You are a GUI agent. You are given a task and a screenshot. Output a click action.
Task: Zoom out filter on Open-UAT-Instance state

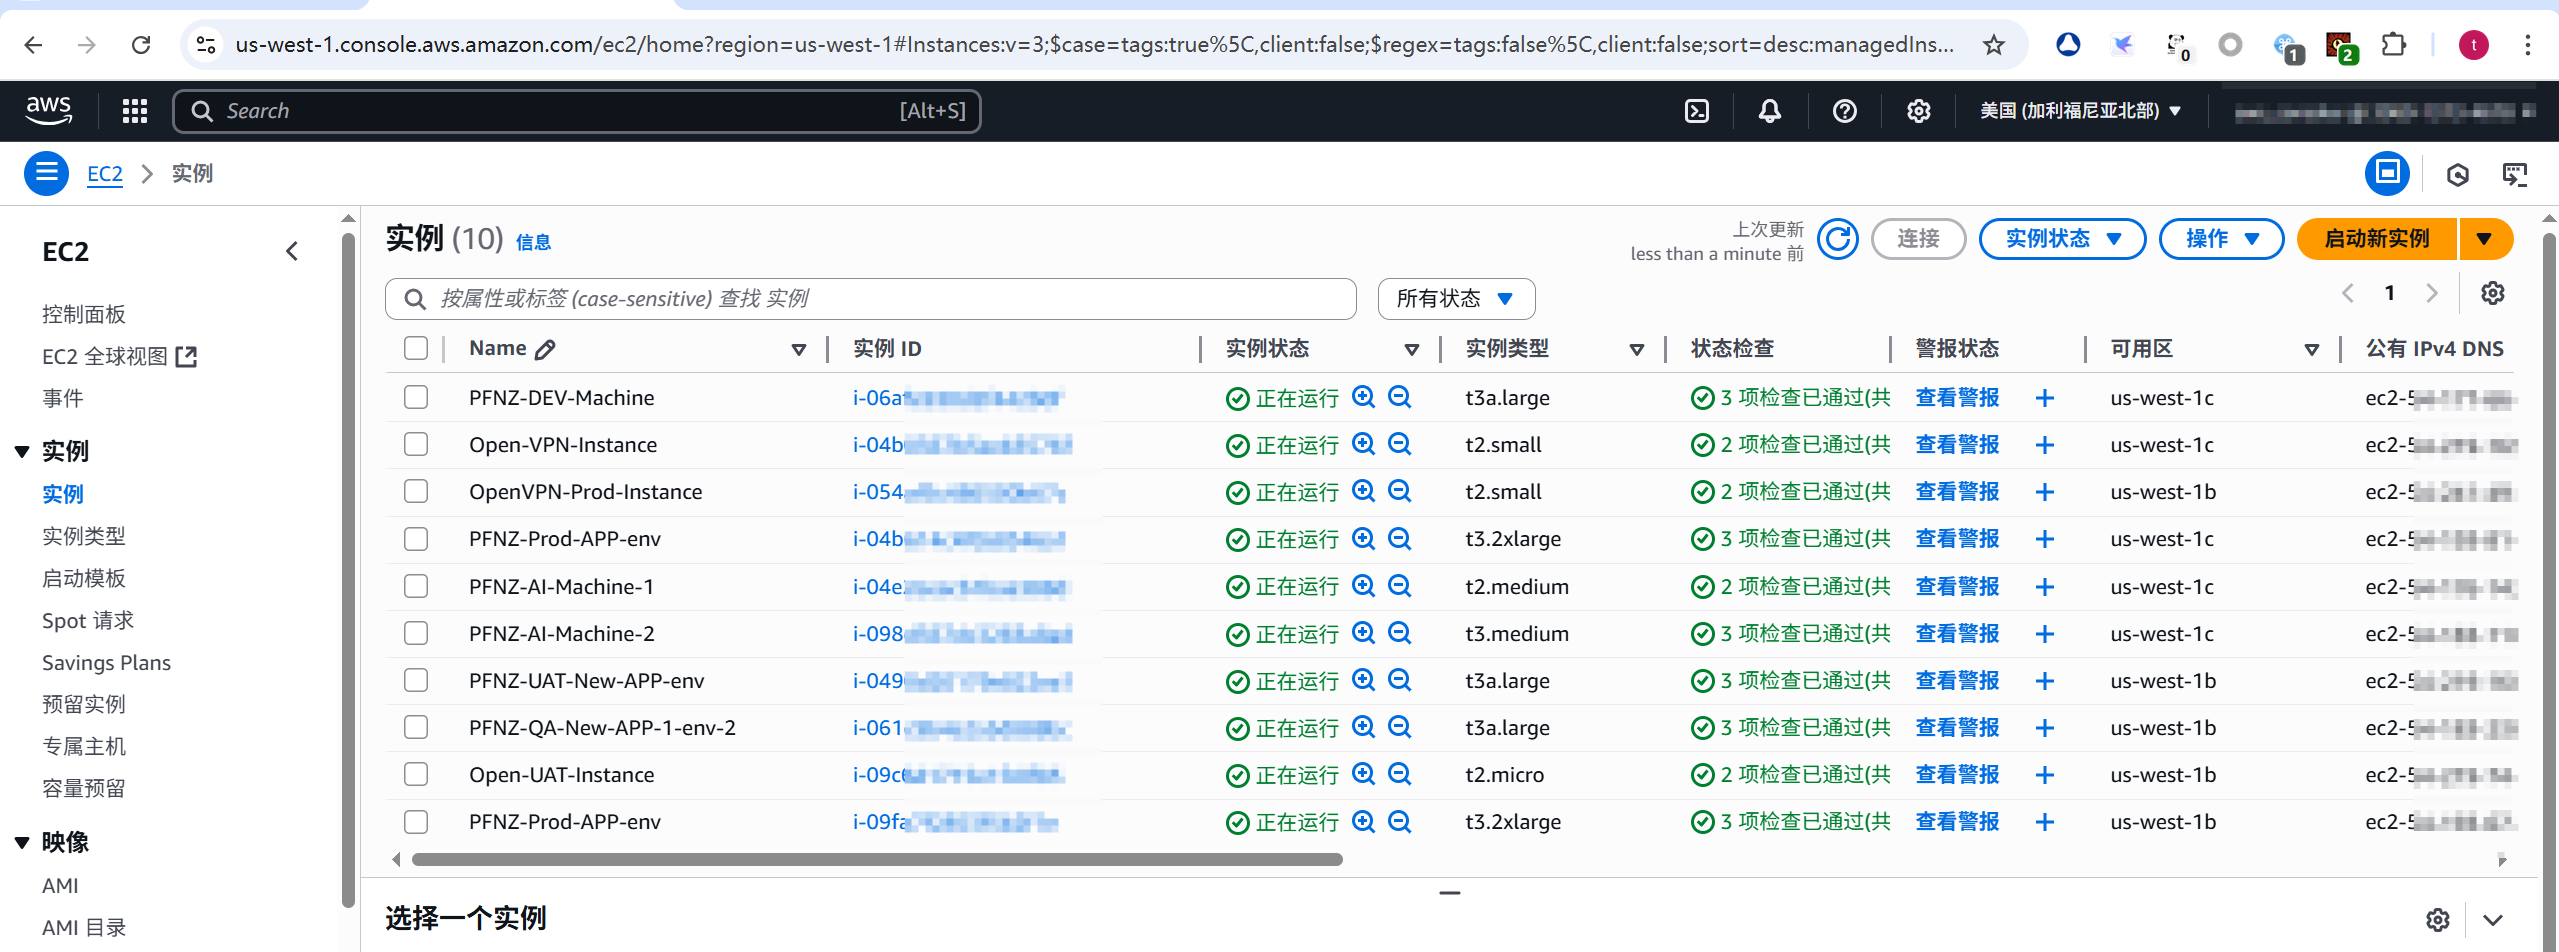point(1400,774)
